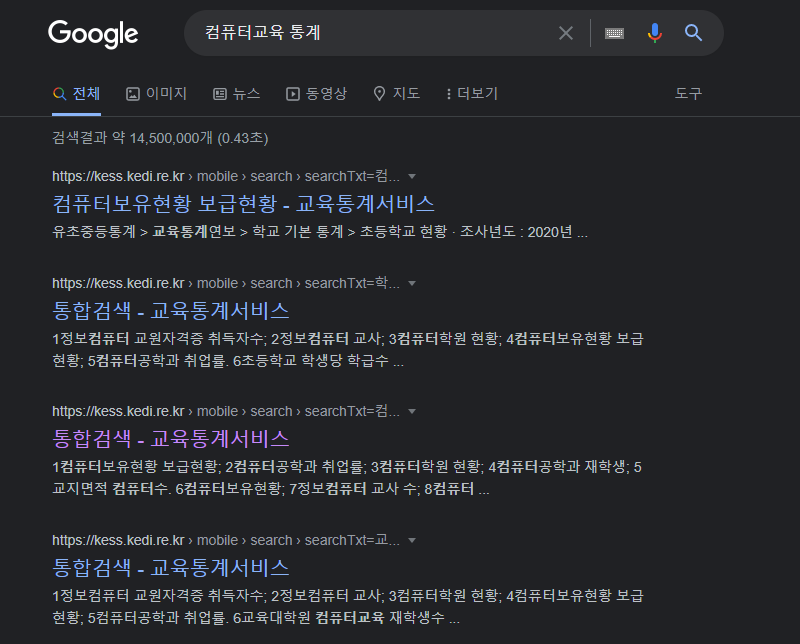800x644 pixels.
Task: Open the on-screen keyboard icon
Action: [x=614, y=33]
